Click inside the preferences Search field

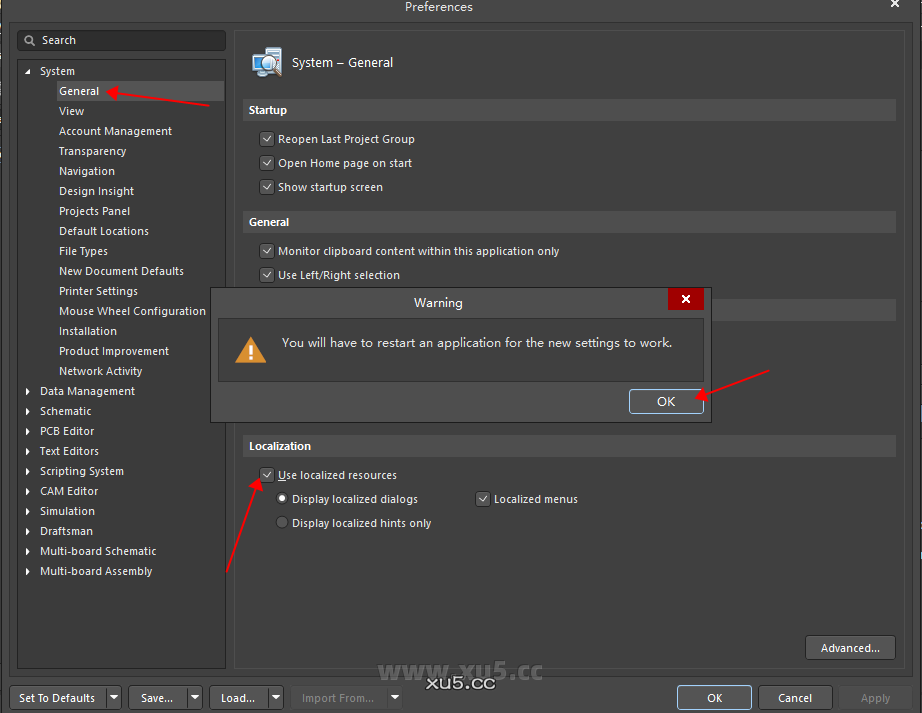(120, 40)
